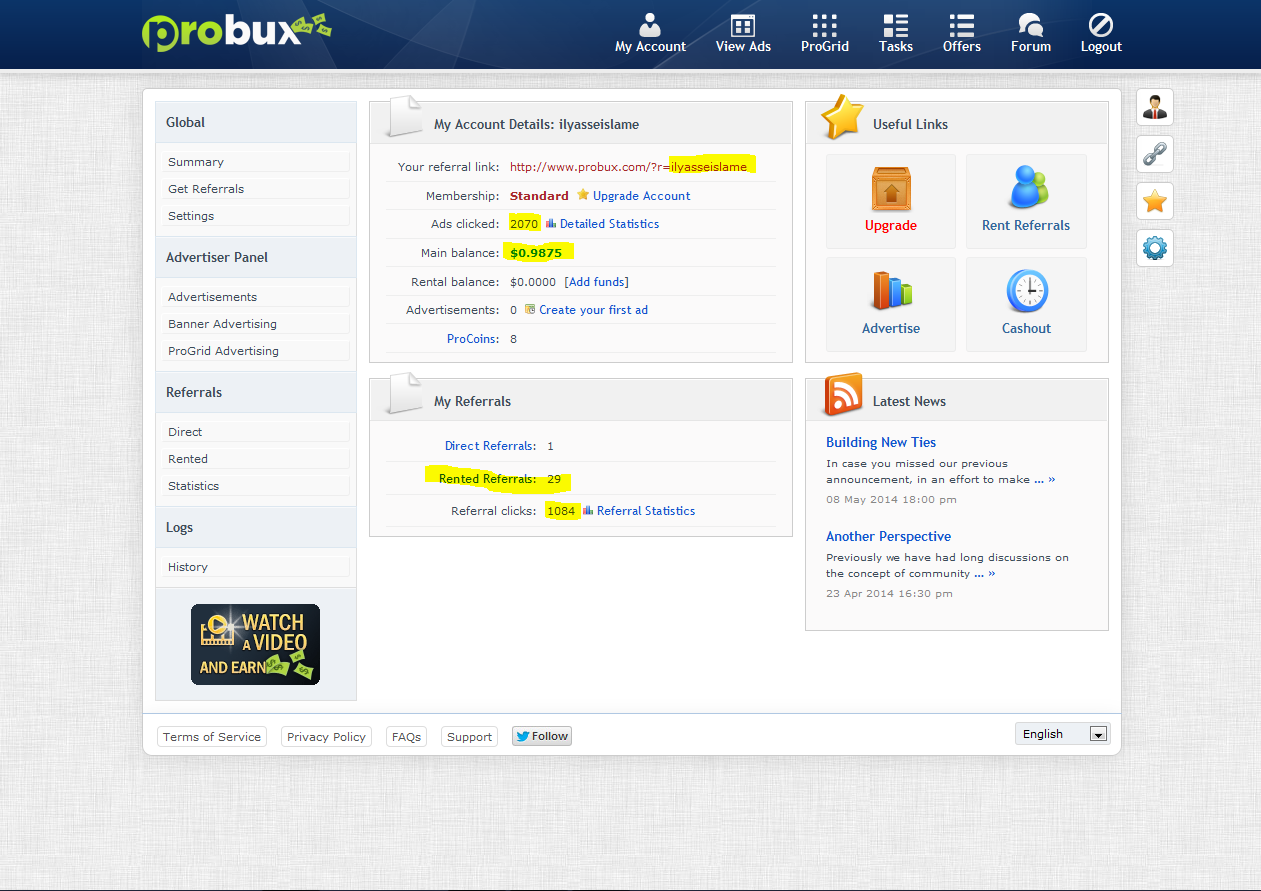Open Settings in the sidebar
This screenshot has height=891, width=1261.
256,216
